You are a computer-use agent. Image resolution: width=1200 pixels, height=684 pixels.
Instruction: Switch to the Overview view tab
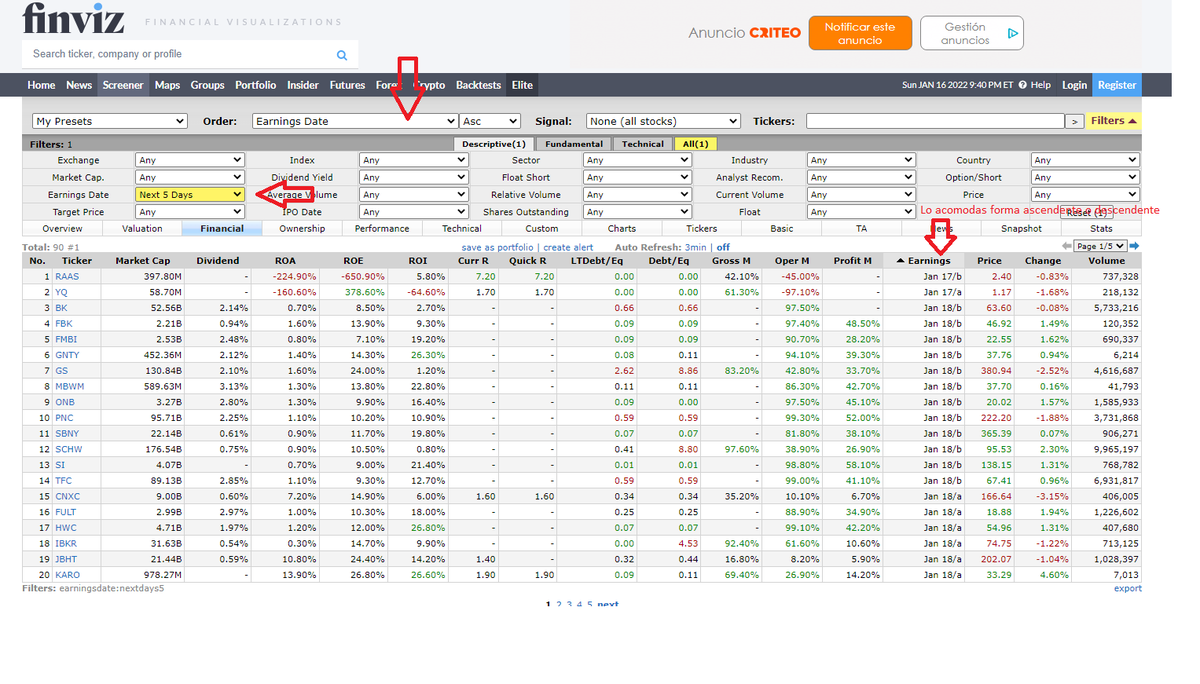tap(62, 229)
